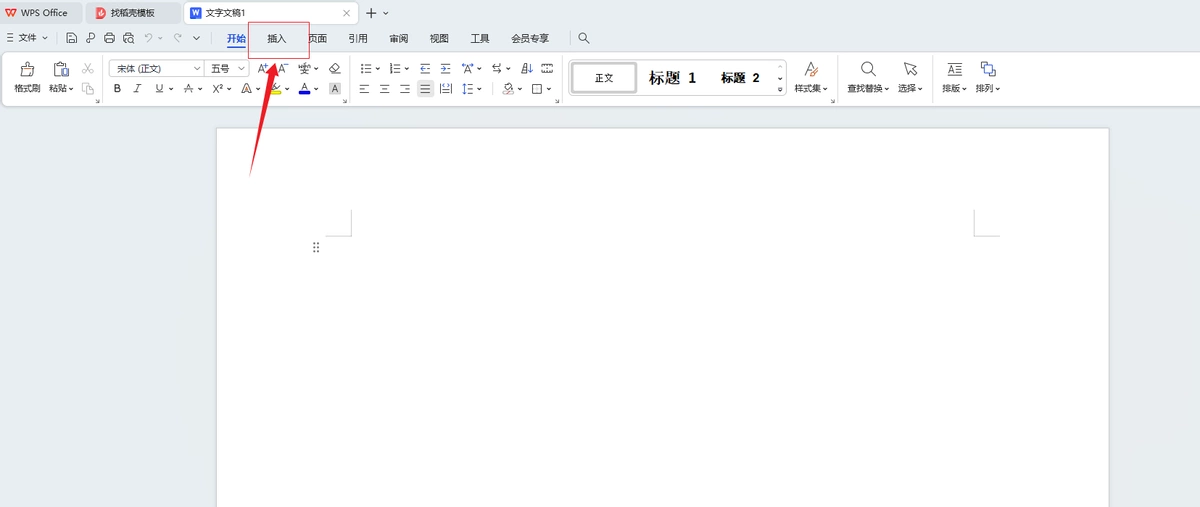This screenshot has width=1200, height=507.
Task: Click the Arrange (排列) icon
Action: (x=988, y=69)
